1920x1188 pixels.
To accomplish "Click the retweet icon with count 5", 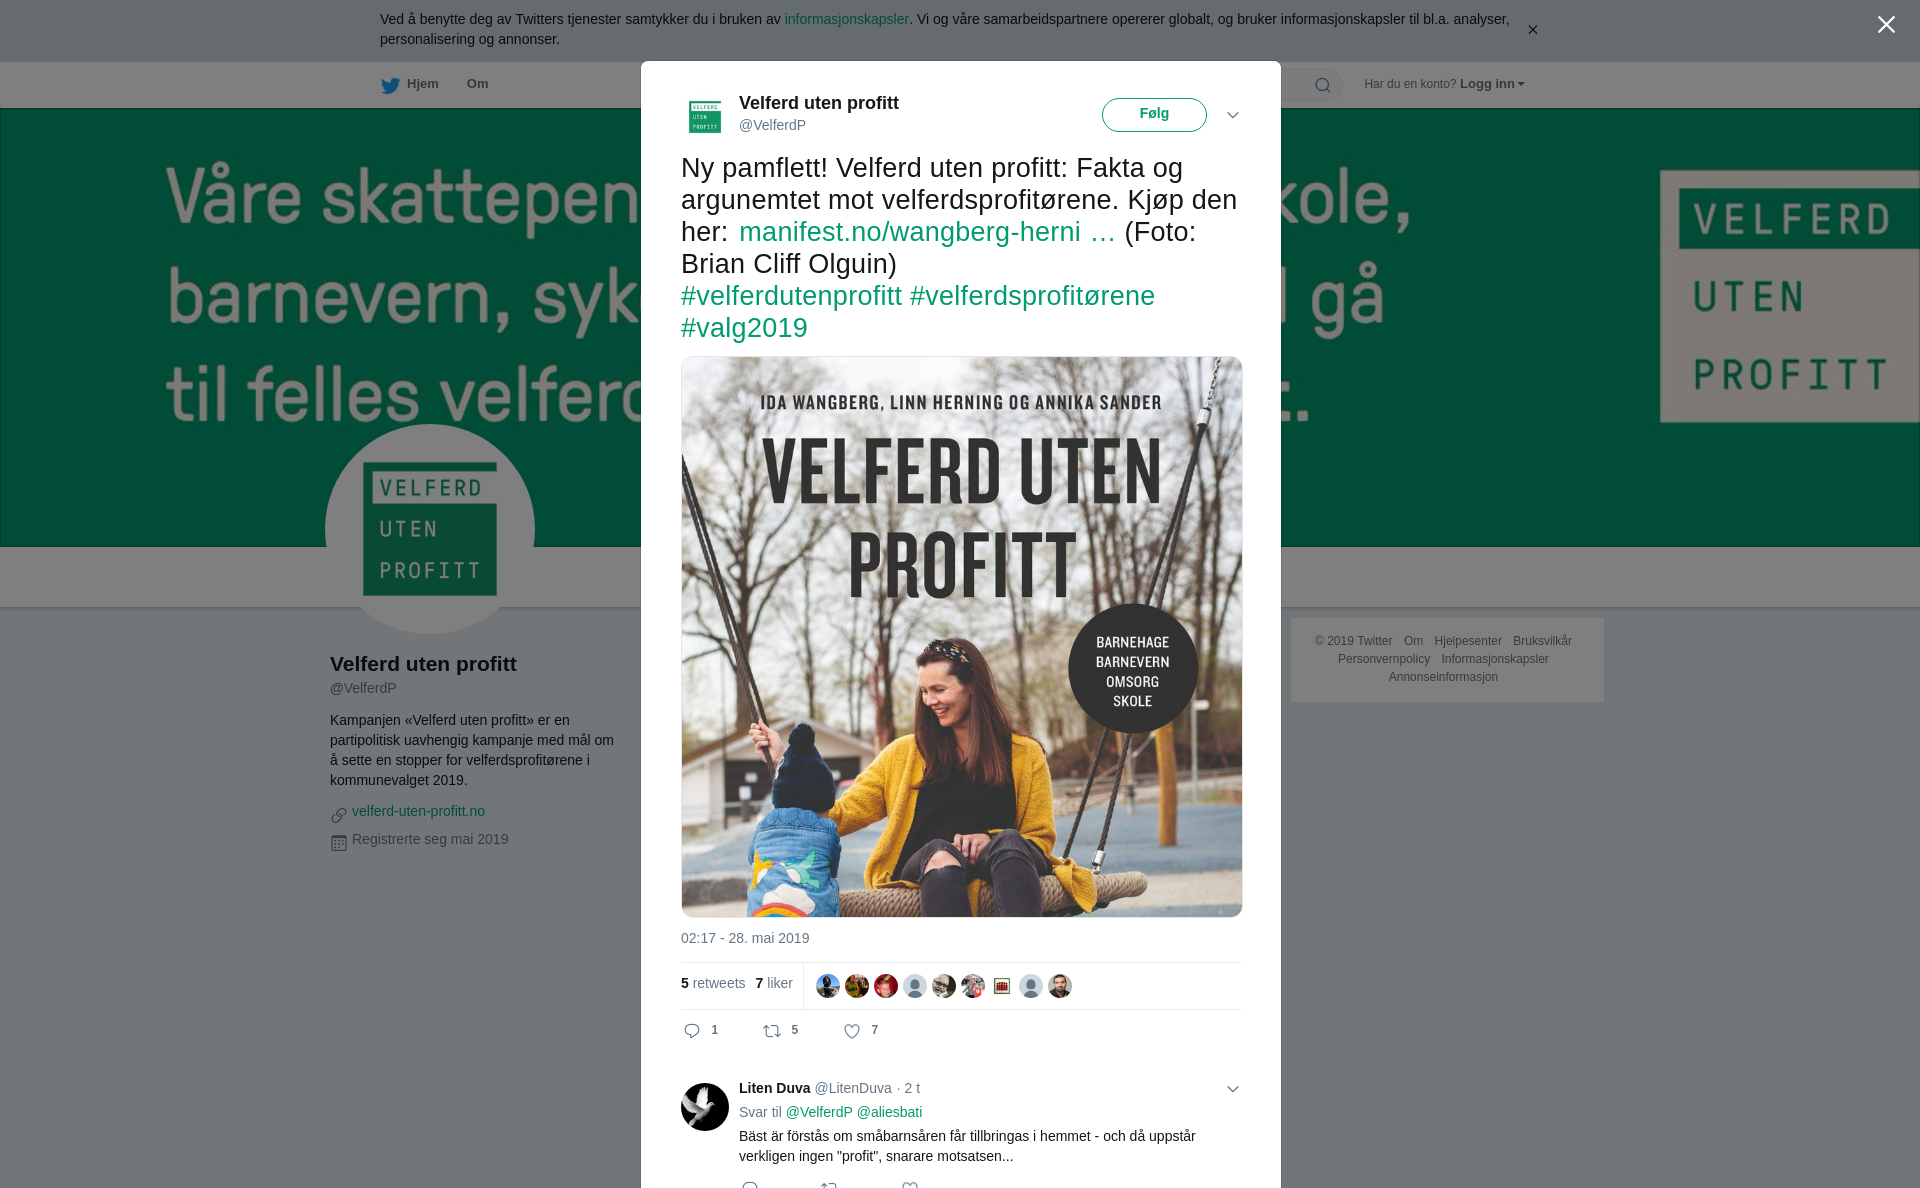I will pyautogui.click(x=772, y=1031).
